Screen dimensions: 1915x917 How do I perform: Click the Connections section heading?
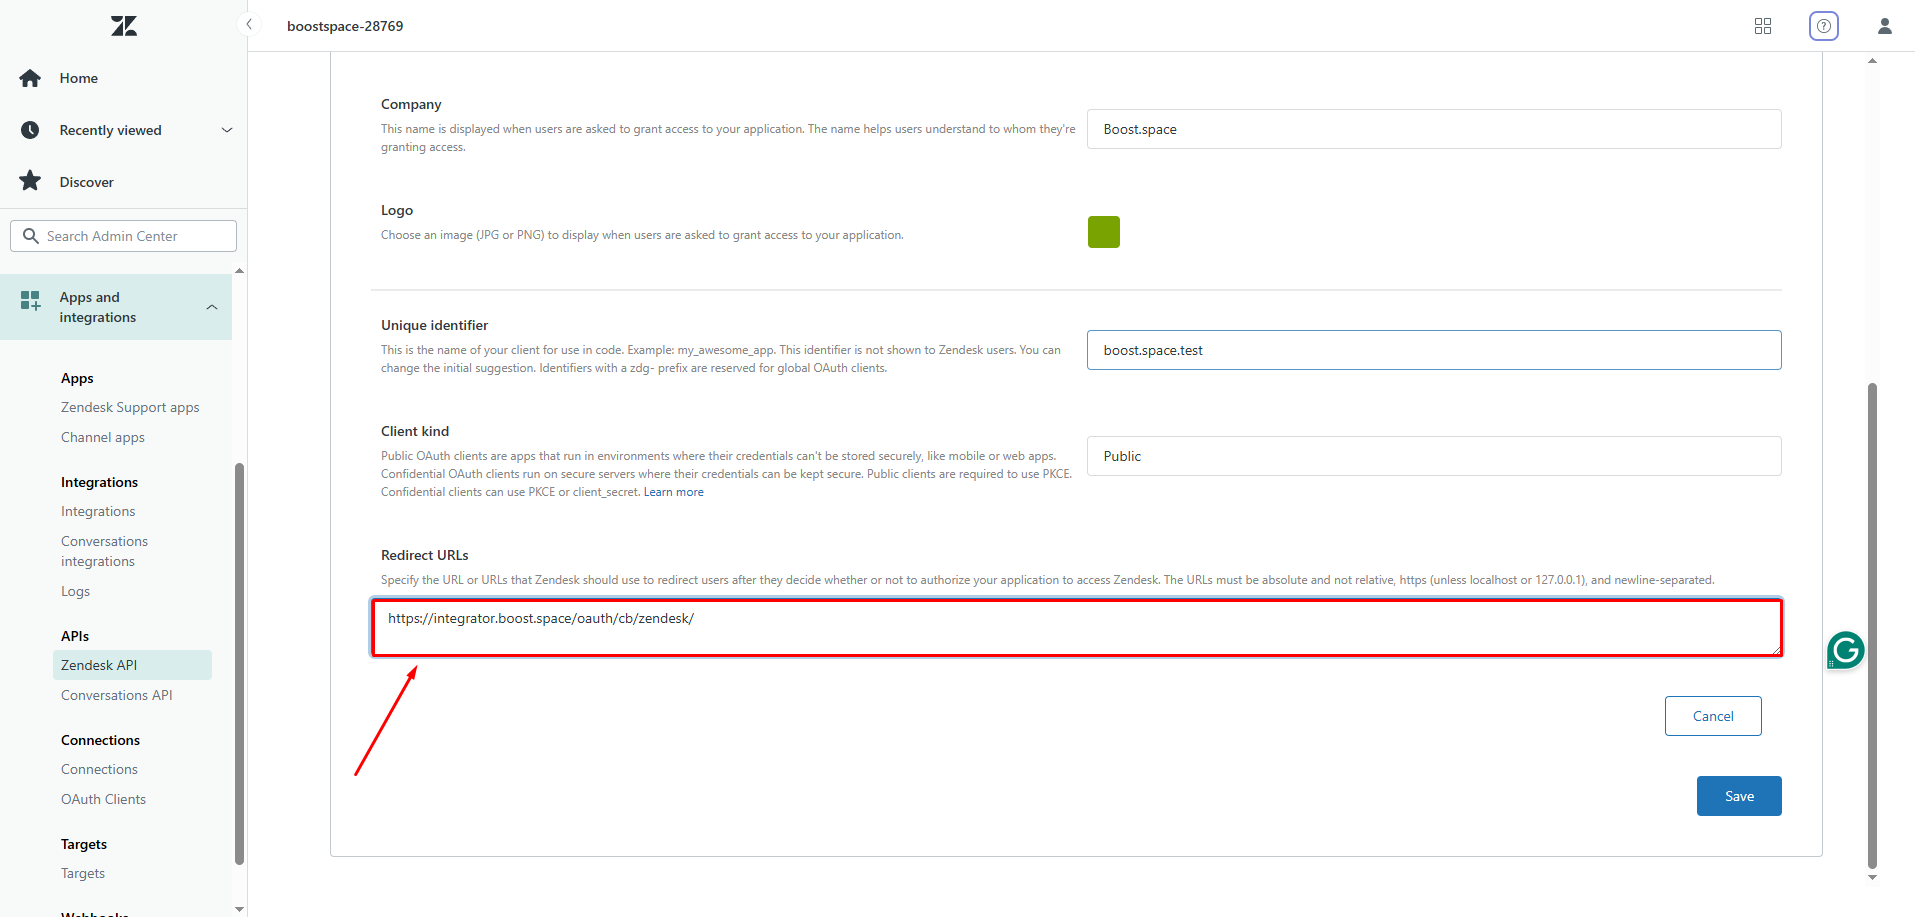coord(100,740)
